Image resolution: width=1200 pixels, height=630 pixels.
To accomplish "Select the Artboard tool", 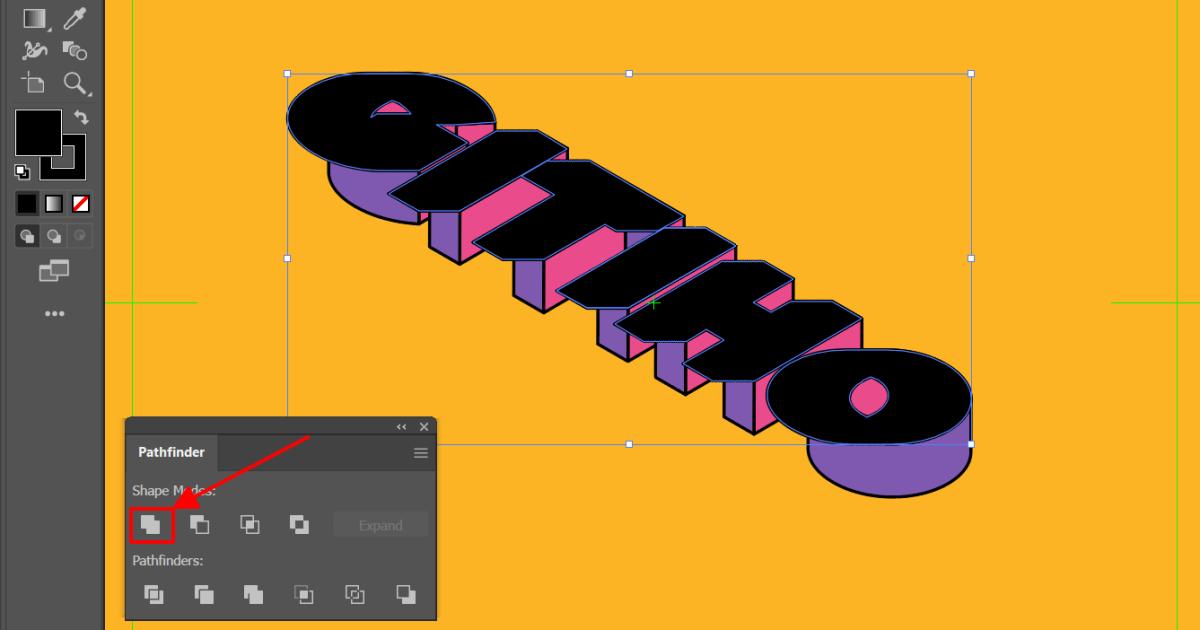I will pos(35,83).
